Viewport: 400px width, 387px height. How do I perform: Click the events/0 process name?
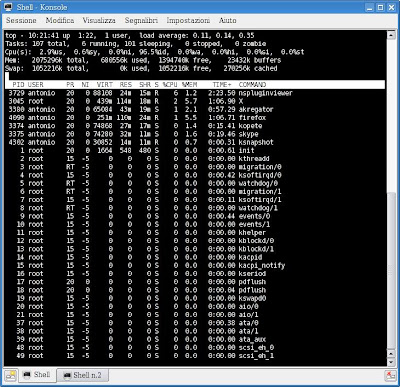254,216
